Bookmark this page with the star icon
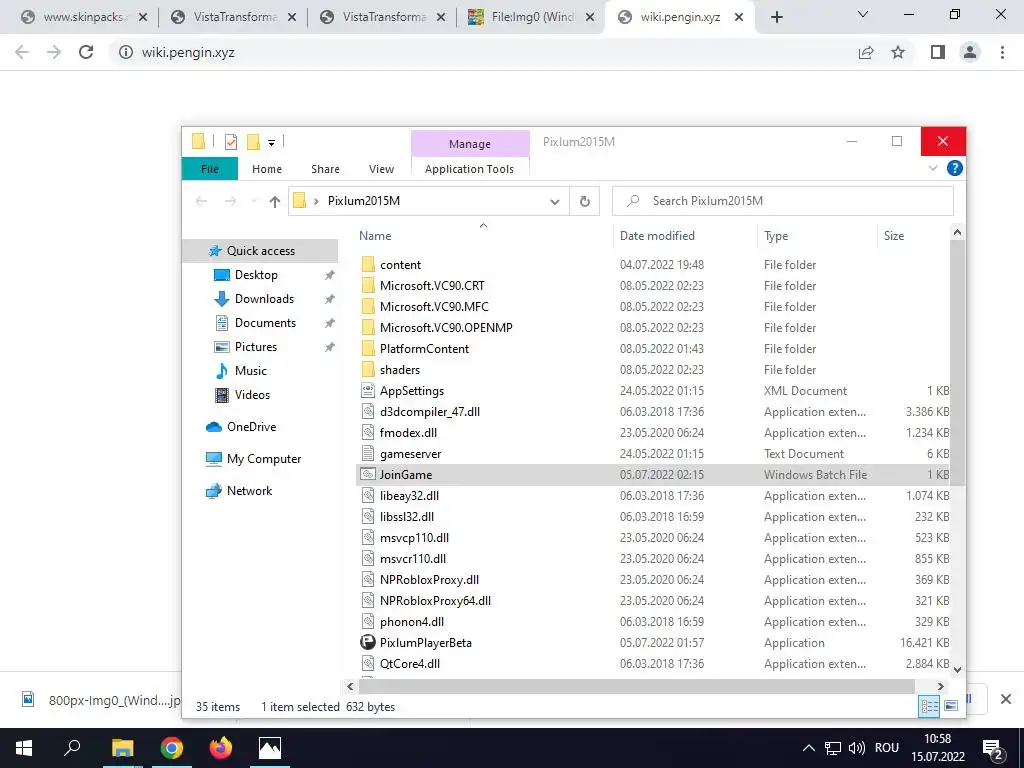 (898, 52)
